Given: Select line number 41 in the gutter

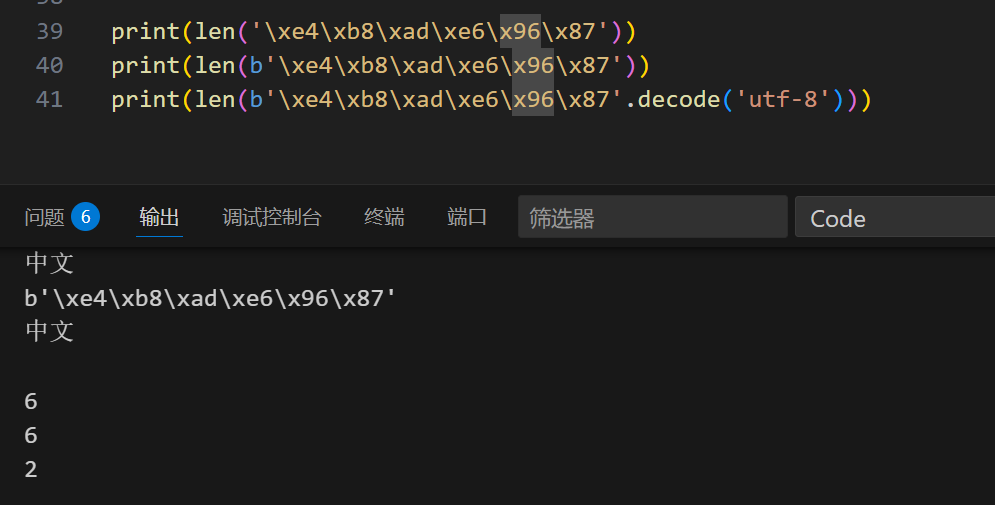Looking at the screenshot, I should pyautogui.click(x=49, y=100).
